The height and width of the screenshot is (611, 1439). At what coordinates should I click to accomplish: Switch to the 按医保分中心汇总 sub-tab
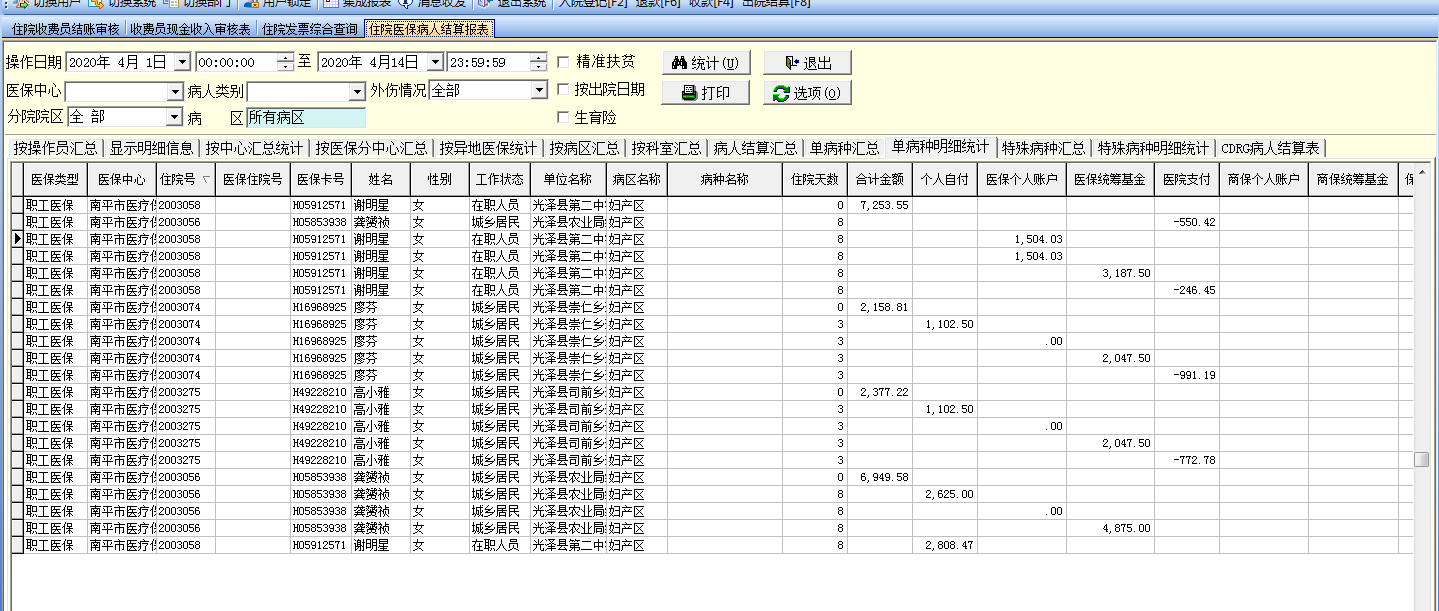(371, 148)
